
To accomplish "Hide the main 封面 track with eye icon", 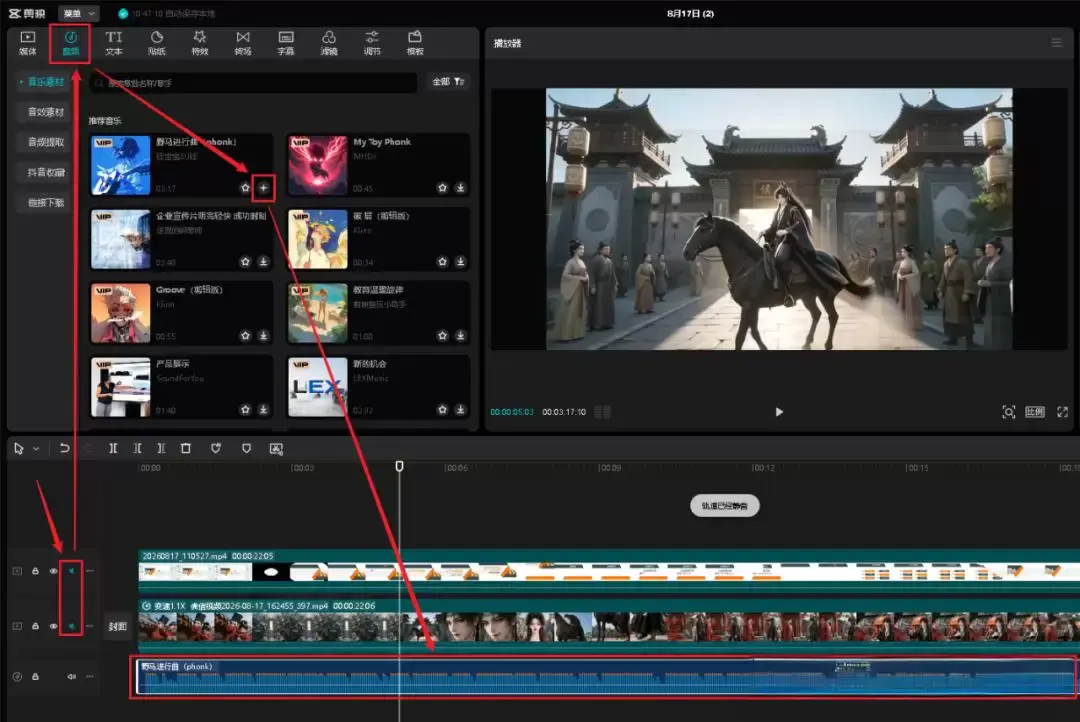I will coord(53,626).
